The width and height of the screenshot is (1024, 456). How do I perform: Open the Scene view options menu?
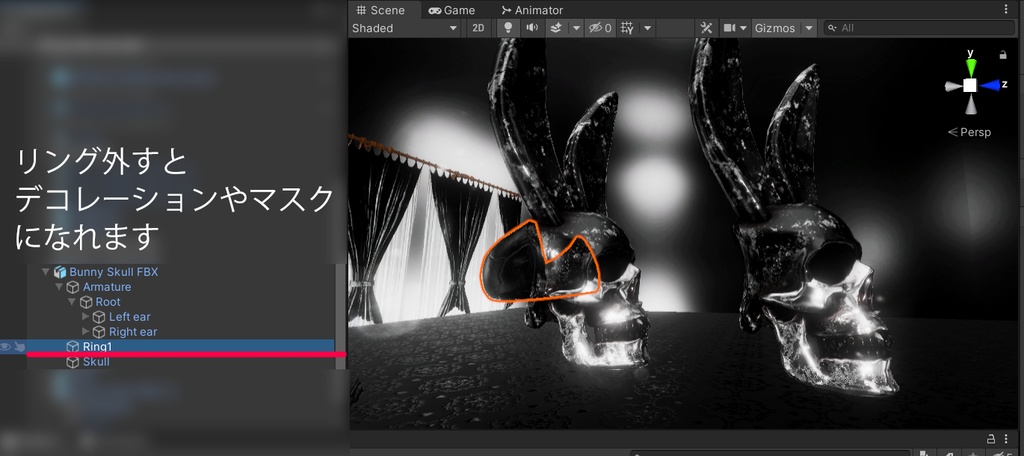[1006, 9]
